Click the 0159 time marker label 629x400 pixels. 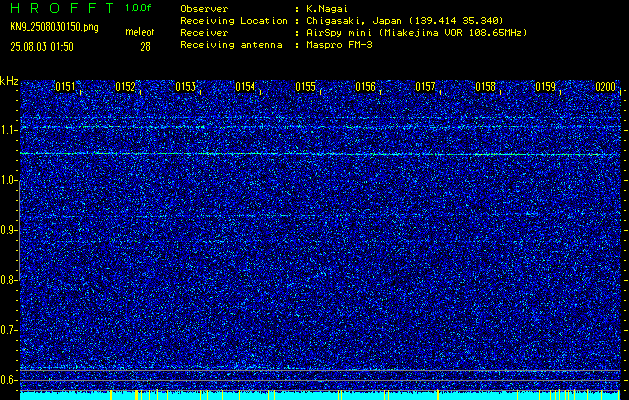(546, 87)
